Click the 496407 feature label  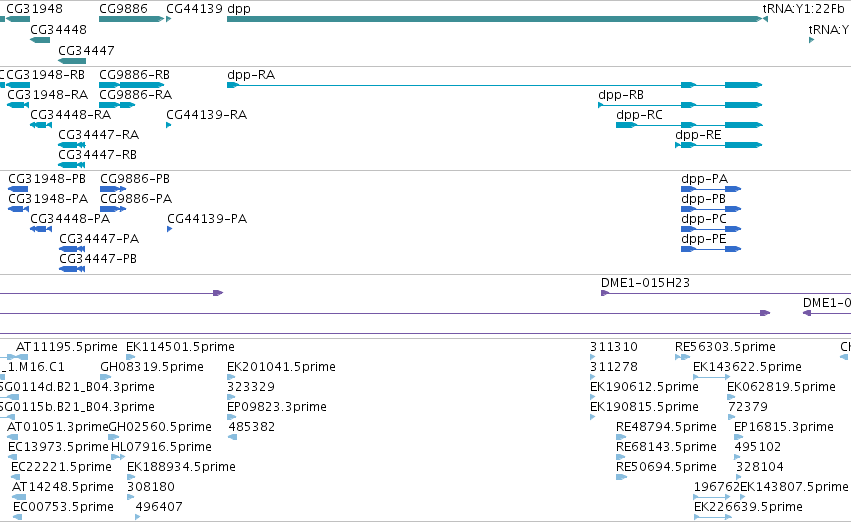tap(159, 507)
